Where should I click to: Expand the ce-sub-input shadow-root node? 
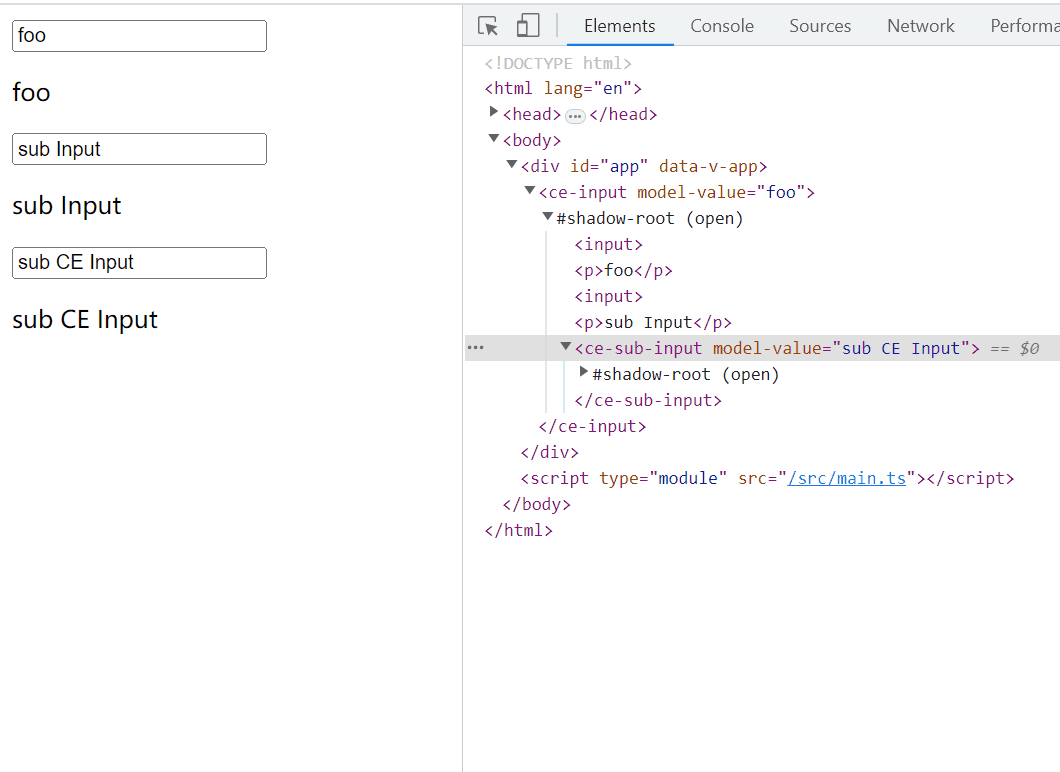583,372
